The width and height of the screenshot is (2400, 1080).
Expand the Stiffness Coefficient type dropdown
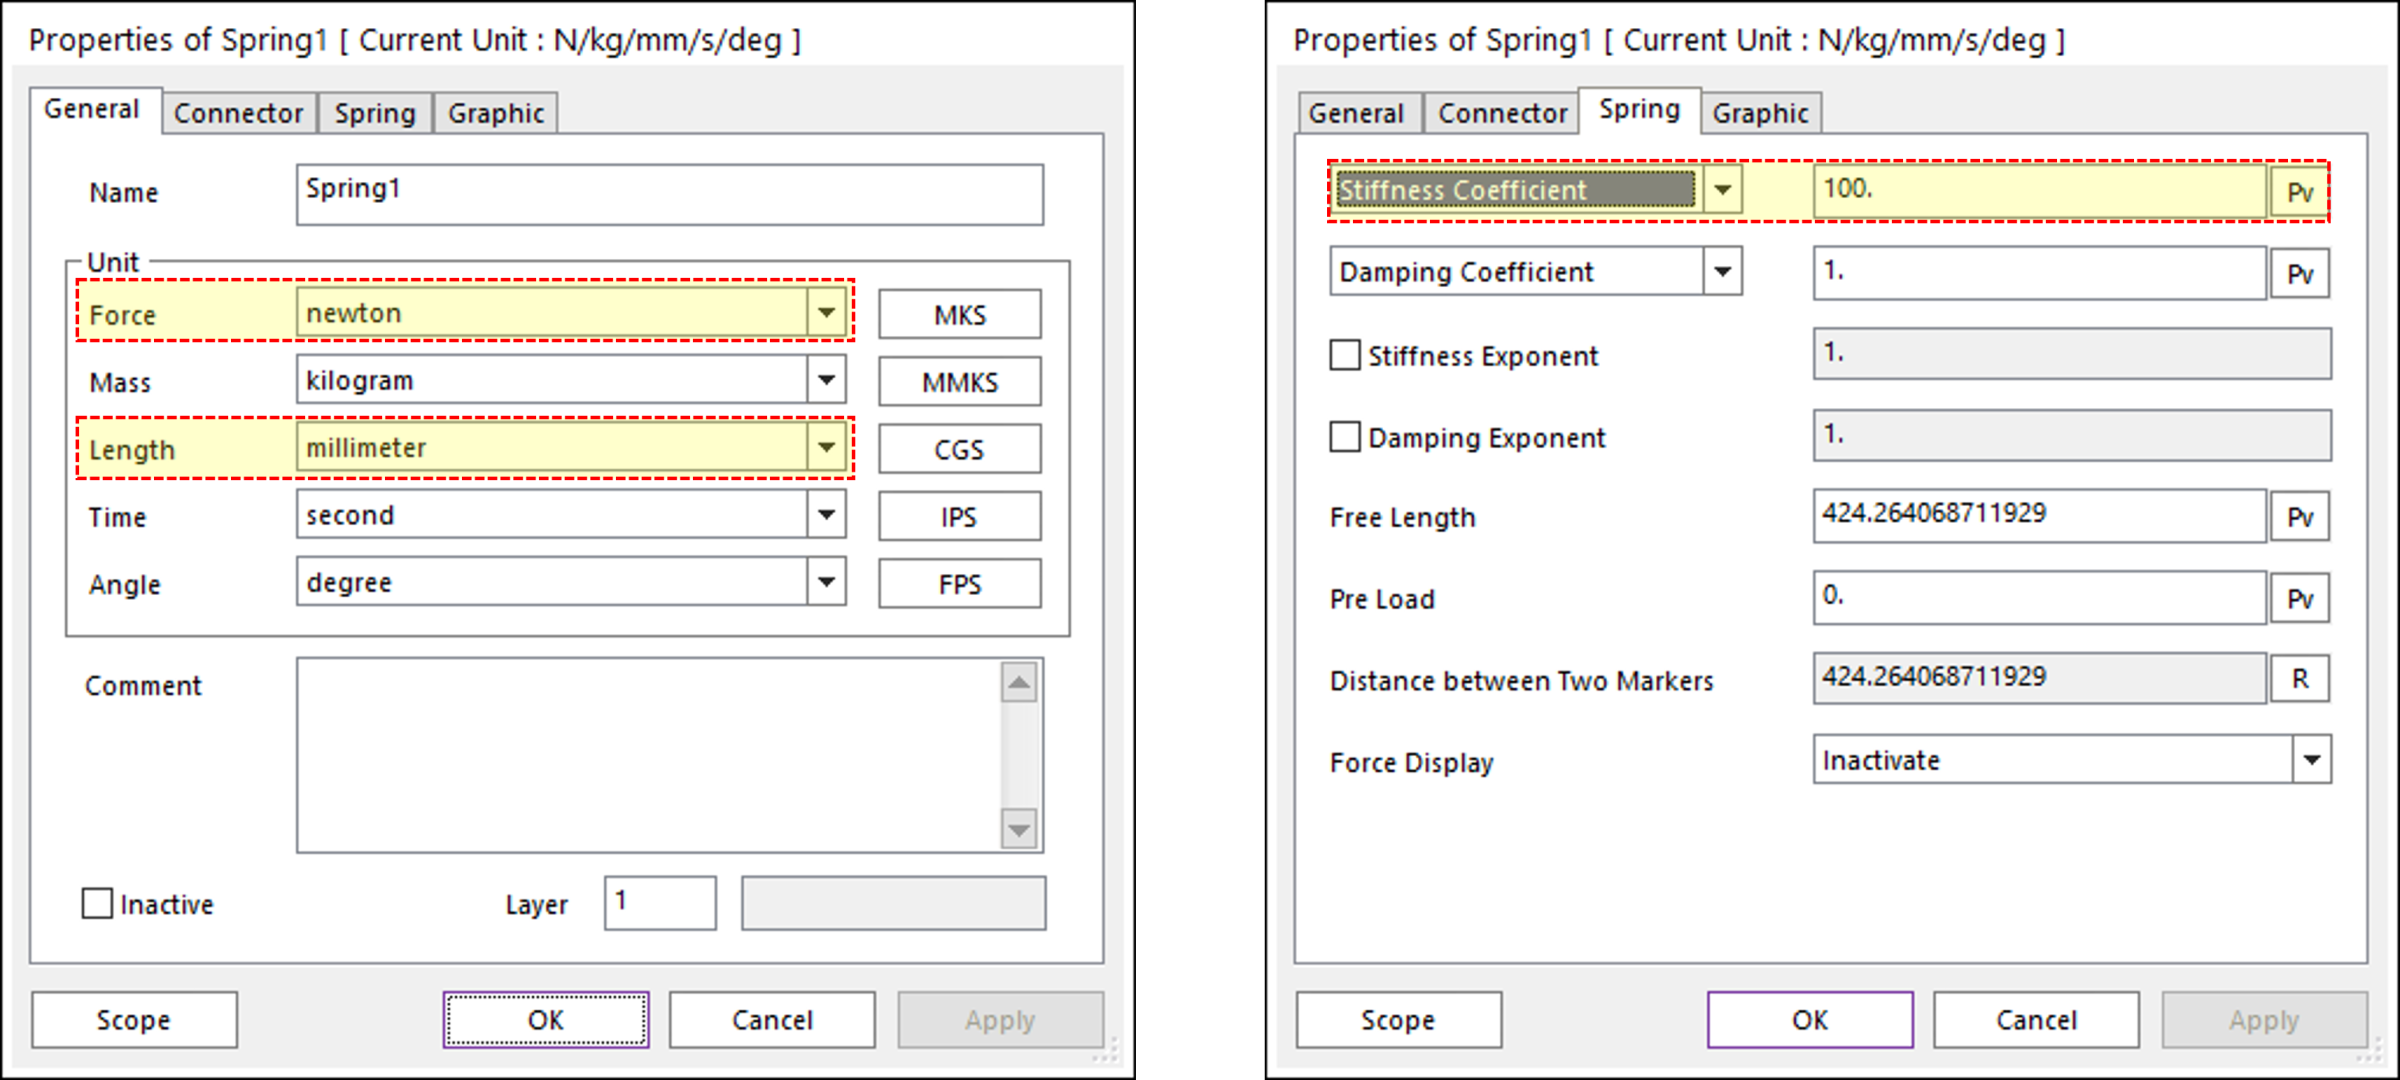[x=1722, y=190]
